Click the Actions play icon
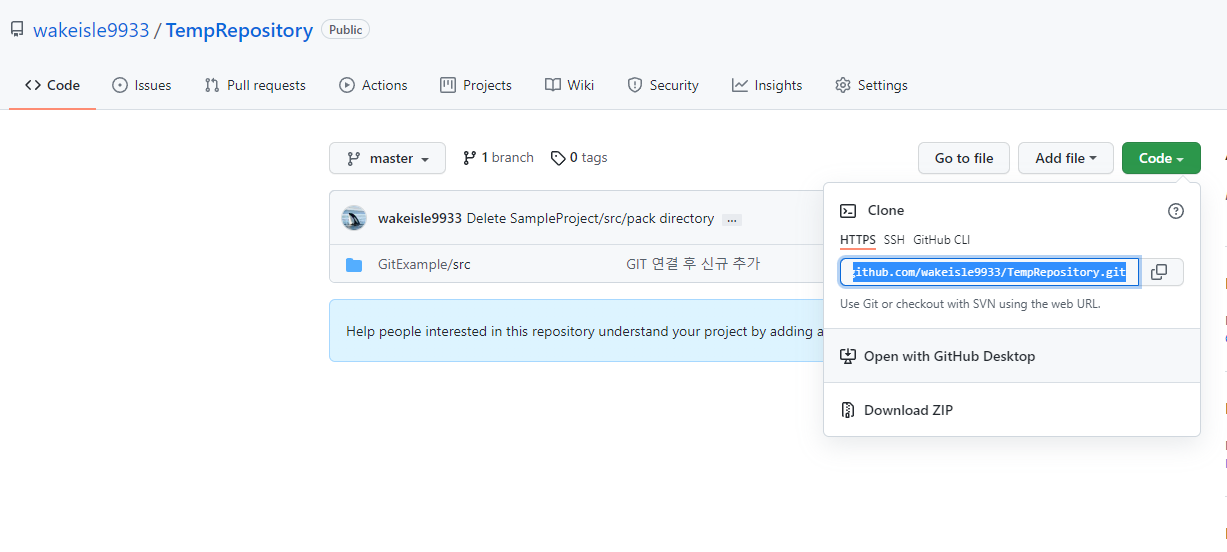The width and height of the screenshot is (1227, 552). click(x=347, y=85)
